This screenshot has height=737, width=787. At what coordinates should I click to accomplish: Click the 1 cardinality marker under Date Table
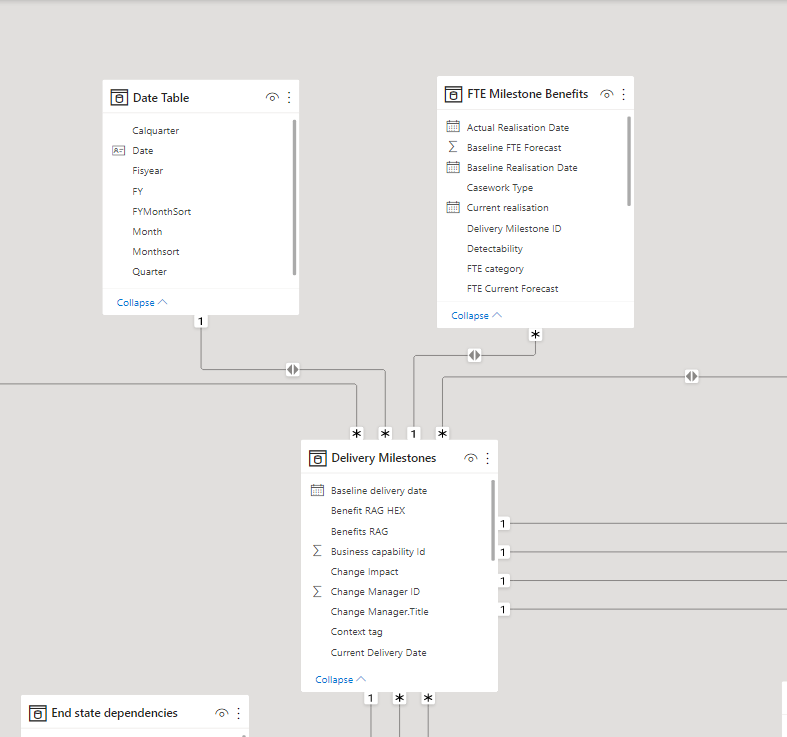click(201, 321)
